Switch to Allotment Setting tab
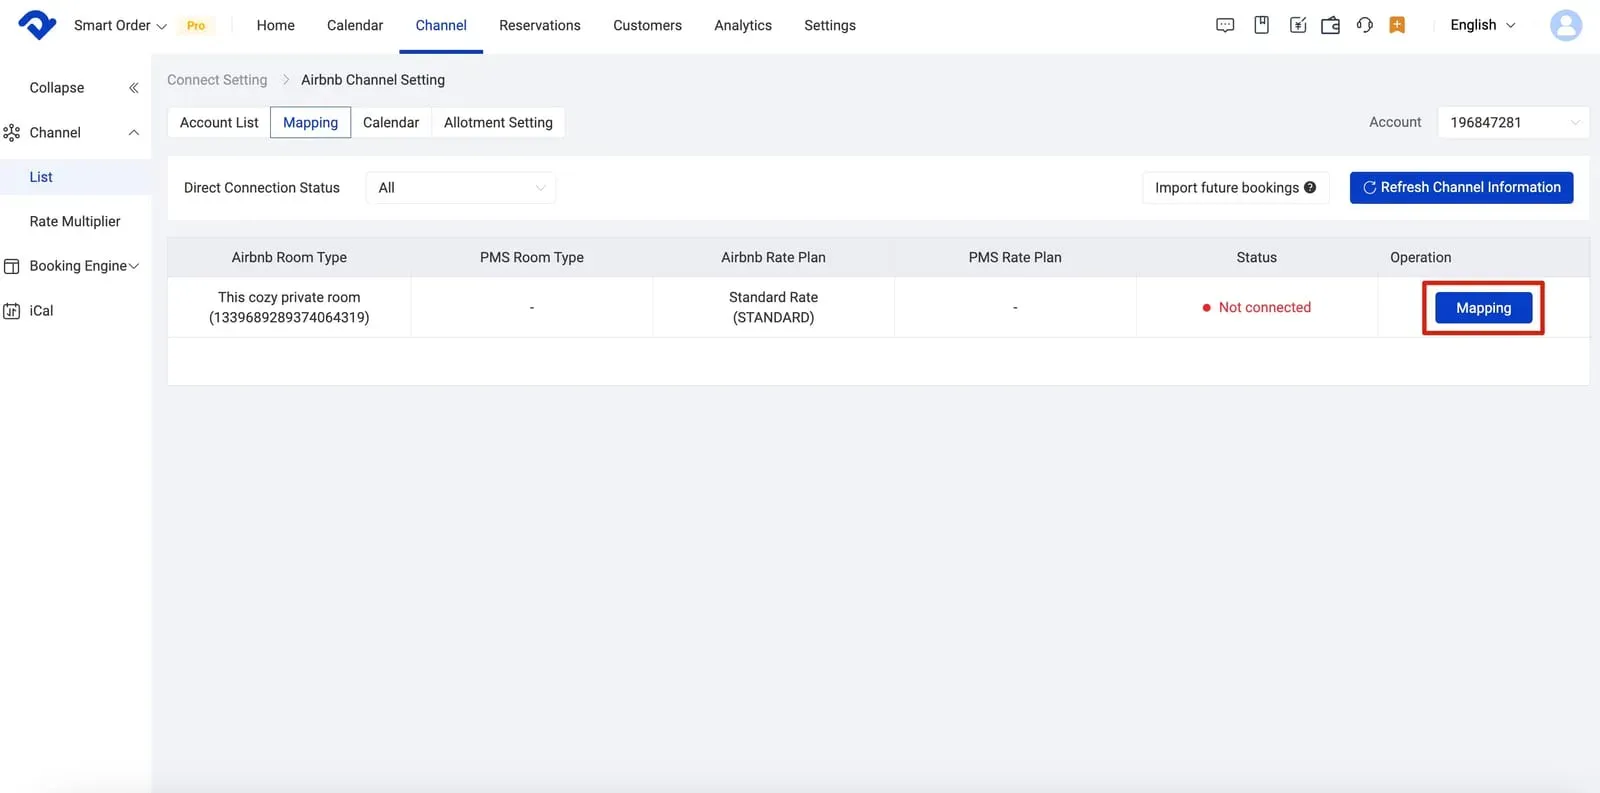The image size is (1600, 793). pos(498,122)
